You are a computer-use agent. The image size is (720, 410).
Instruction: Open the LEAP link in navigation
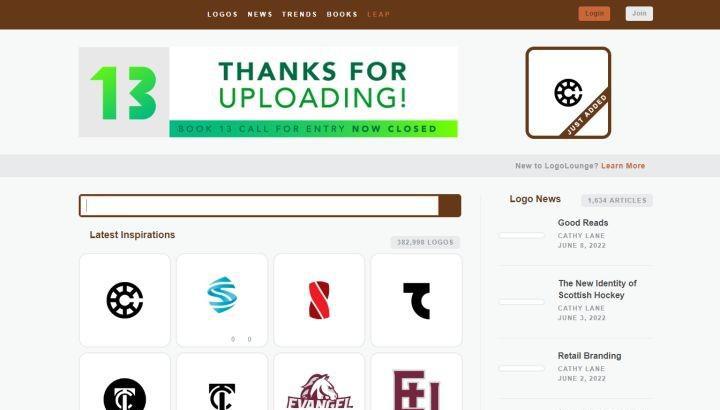click(378, 14)
